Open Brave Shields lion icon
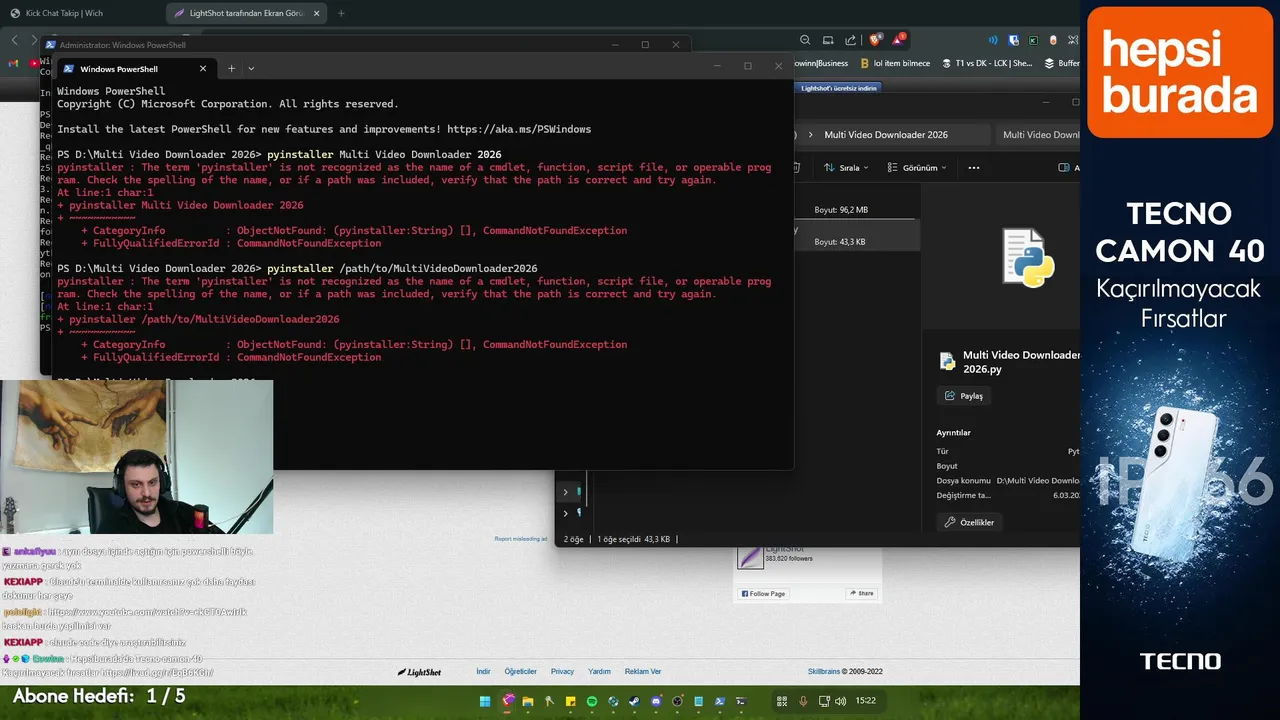1280x720 pixels. (875, 40)
